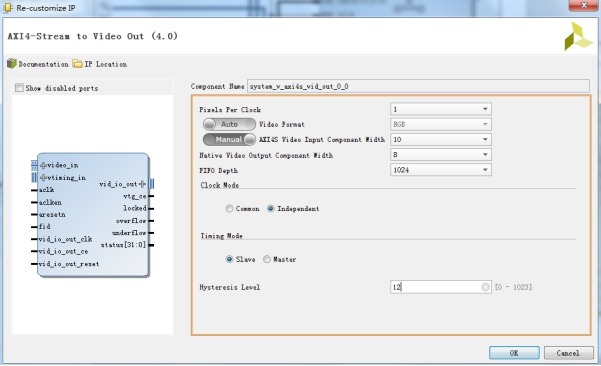Click the [0 - 1023] range hint
The height and width of the screenshot is (366, 601).
pyautogui.click(x=514, y=287)
